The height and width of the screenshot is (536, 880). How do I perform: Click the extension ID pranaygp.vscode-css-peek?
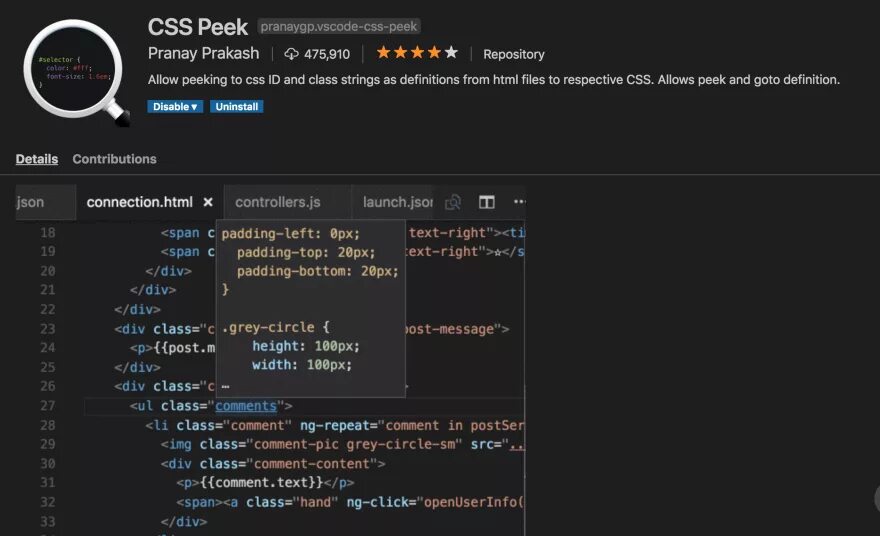(339, 26)
